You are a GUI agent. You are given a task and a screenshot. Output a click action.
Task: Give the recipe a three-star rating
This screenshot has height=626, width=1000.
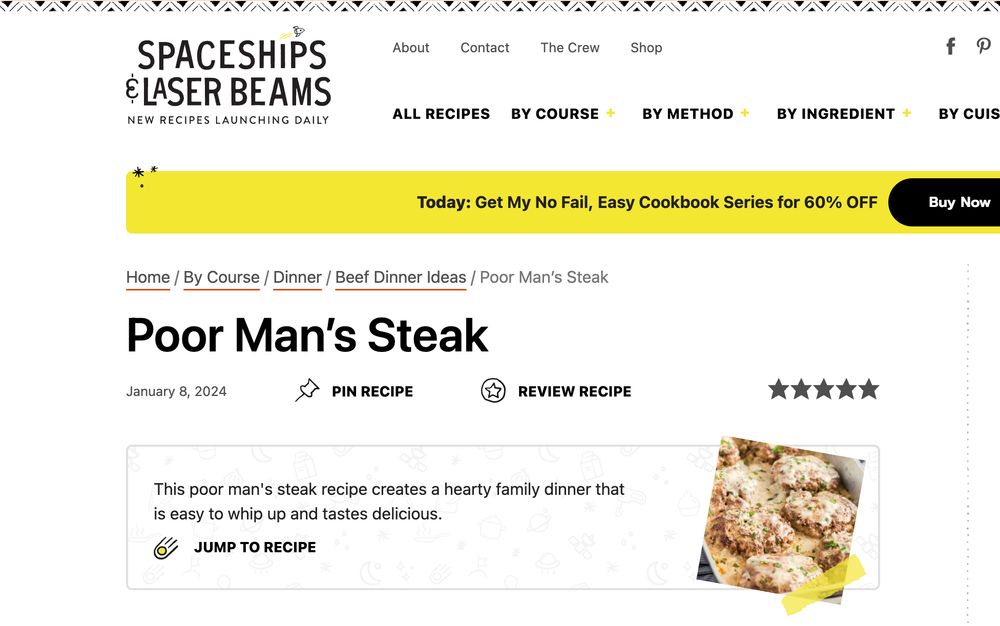coord(823,389)
